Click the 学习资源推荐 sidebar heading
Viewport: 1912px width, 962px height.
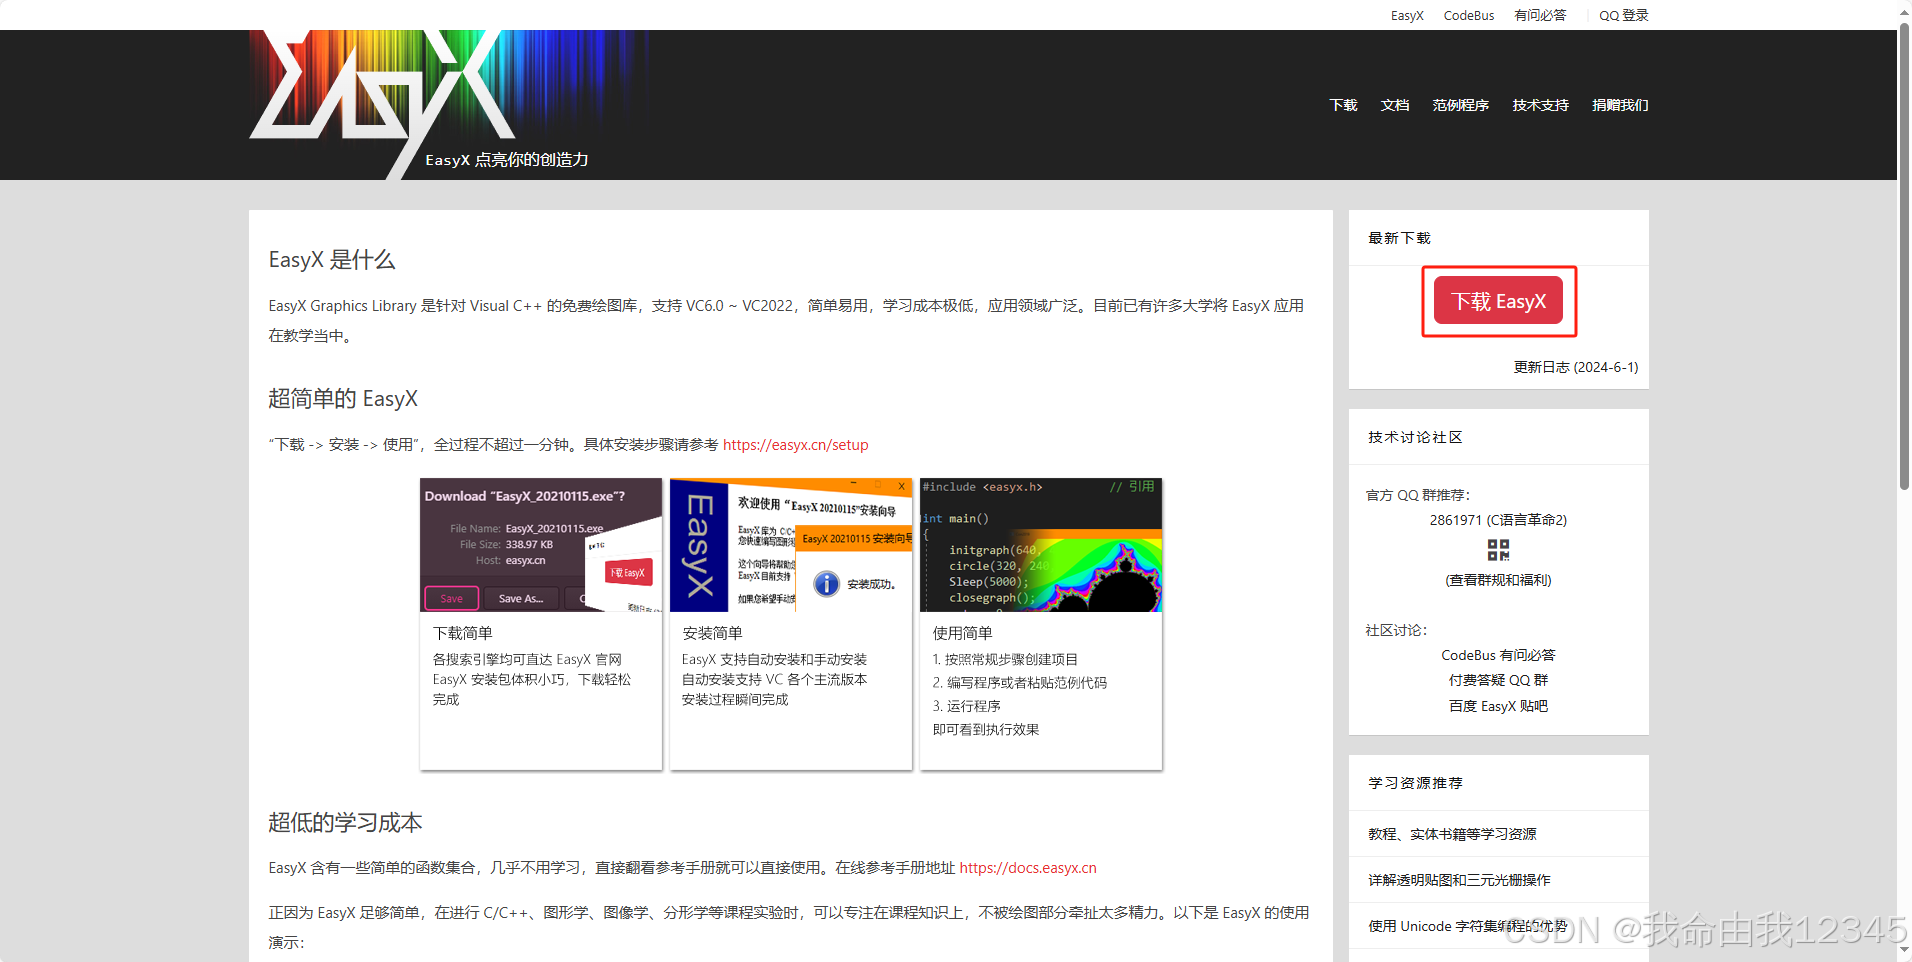[1415, 783]
